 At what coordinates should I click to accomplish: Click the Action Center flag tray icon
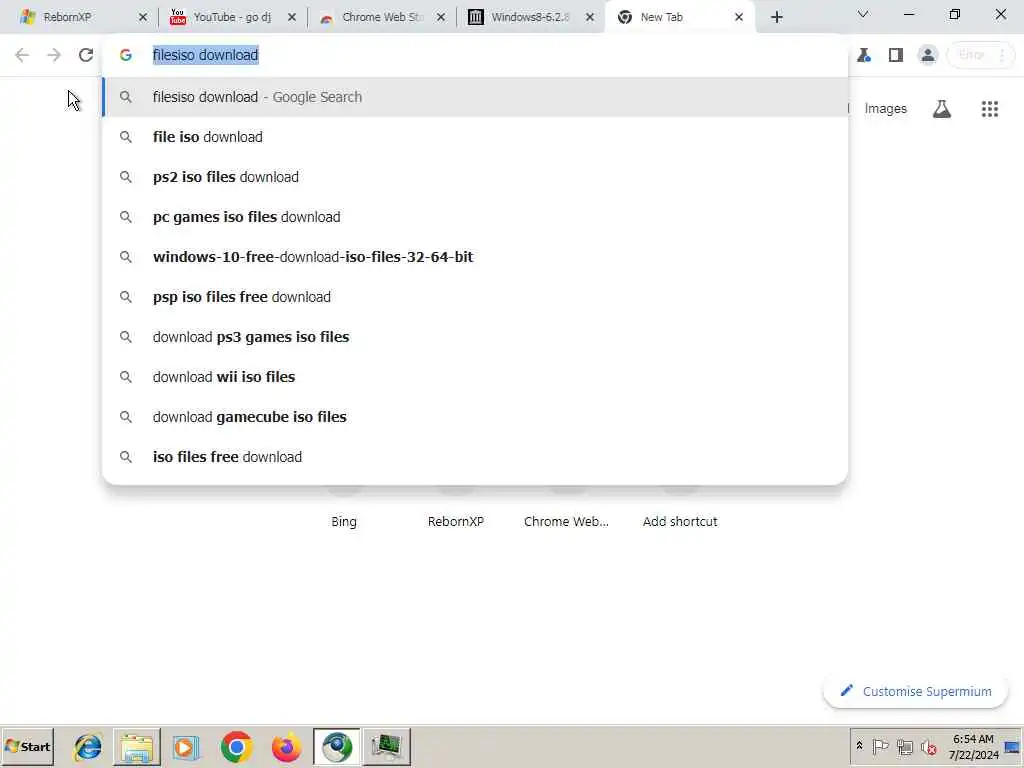click(880, 746)
